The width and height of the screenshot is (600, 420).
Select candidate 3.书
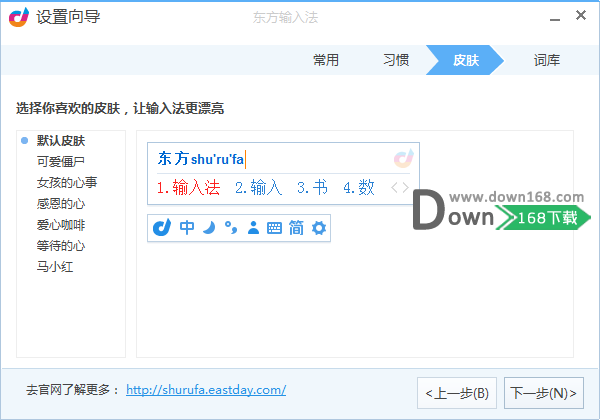tap(312, 188)
